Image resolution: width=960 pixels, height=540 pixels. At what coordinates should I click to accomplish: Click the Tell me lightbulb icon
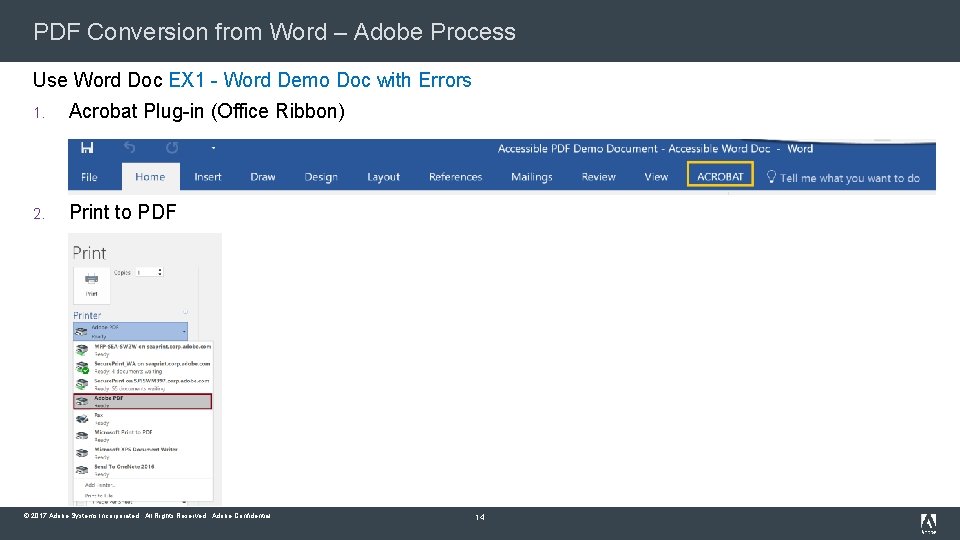pos(771,177)
